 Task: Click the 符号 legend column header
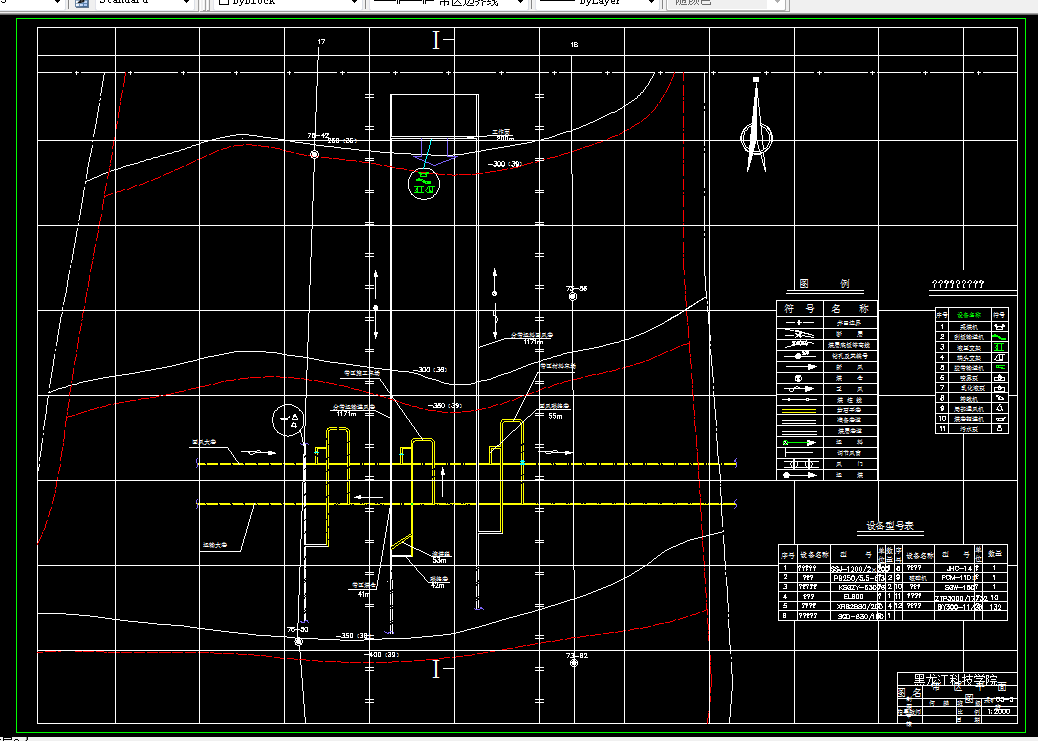tap(800, 309)
